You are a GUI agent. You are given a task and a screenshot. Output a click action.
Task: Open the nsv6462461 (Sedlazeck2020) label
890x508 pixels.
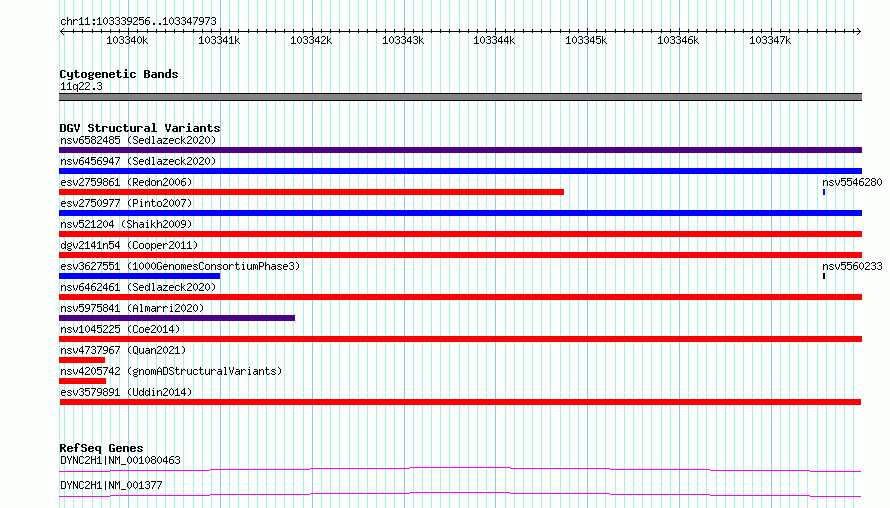coord(138,287)
